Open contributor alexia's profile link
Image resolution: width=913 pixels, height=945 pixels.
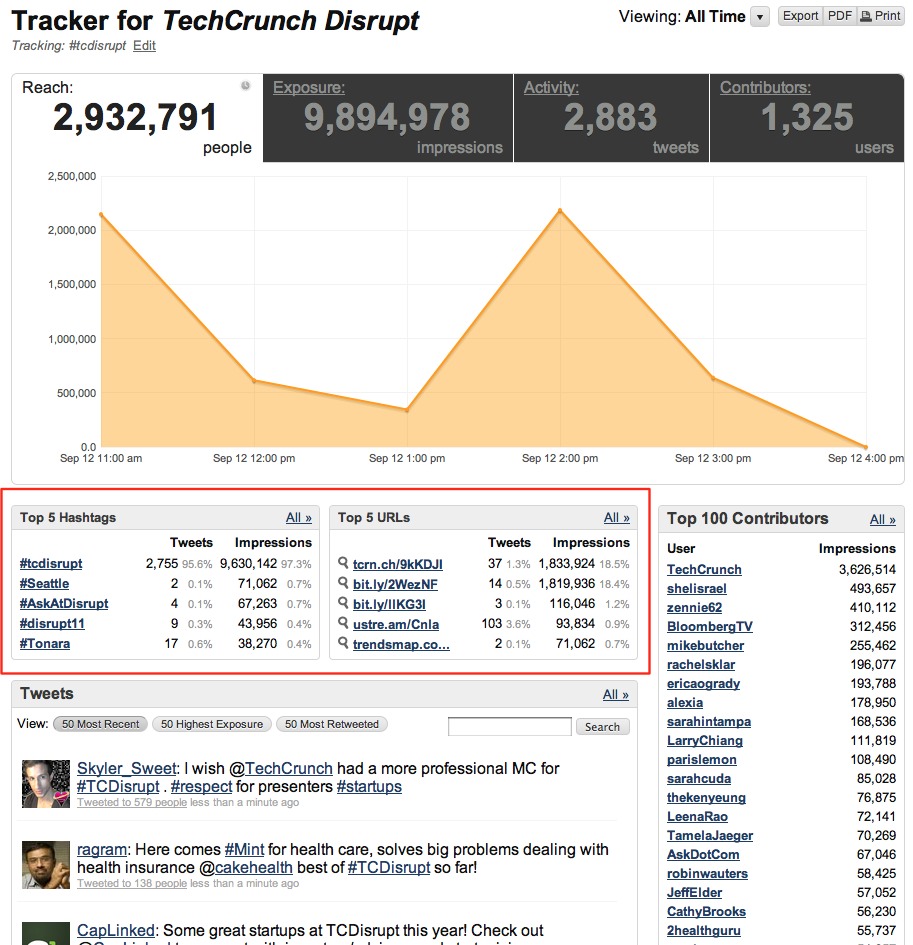tap(685, 702)
